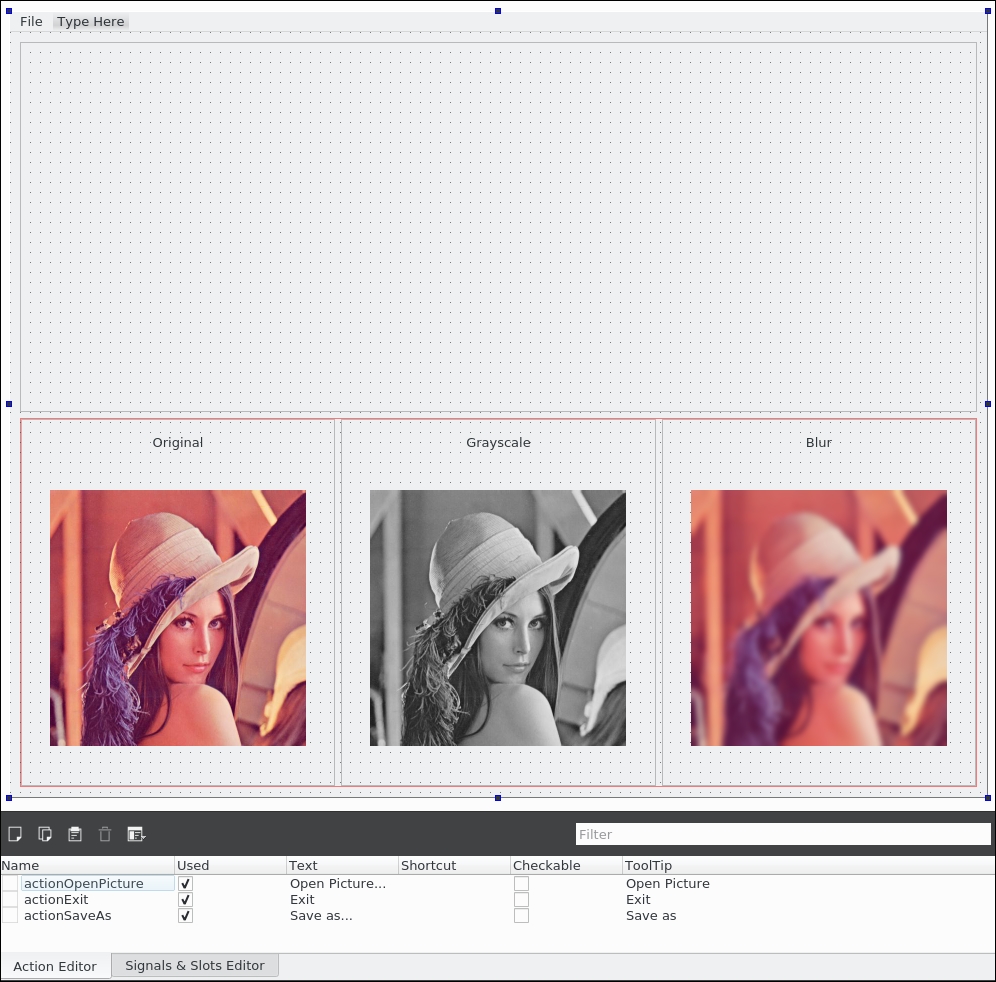Toggle Used checkbox for actionOpenPicture
Viewport: 996px width, 982px height.
[x=185, y=884]
